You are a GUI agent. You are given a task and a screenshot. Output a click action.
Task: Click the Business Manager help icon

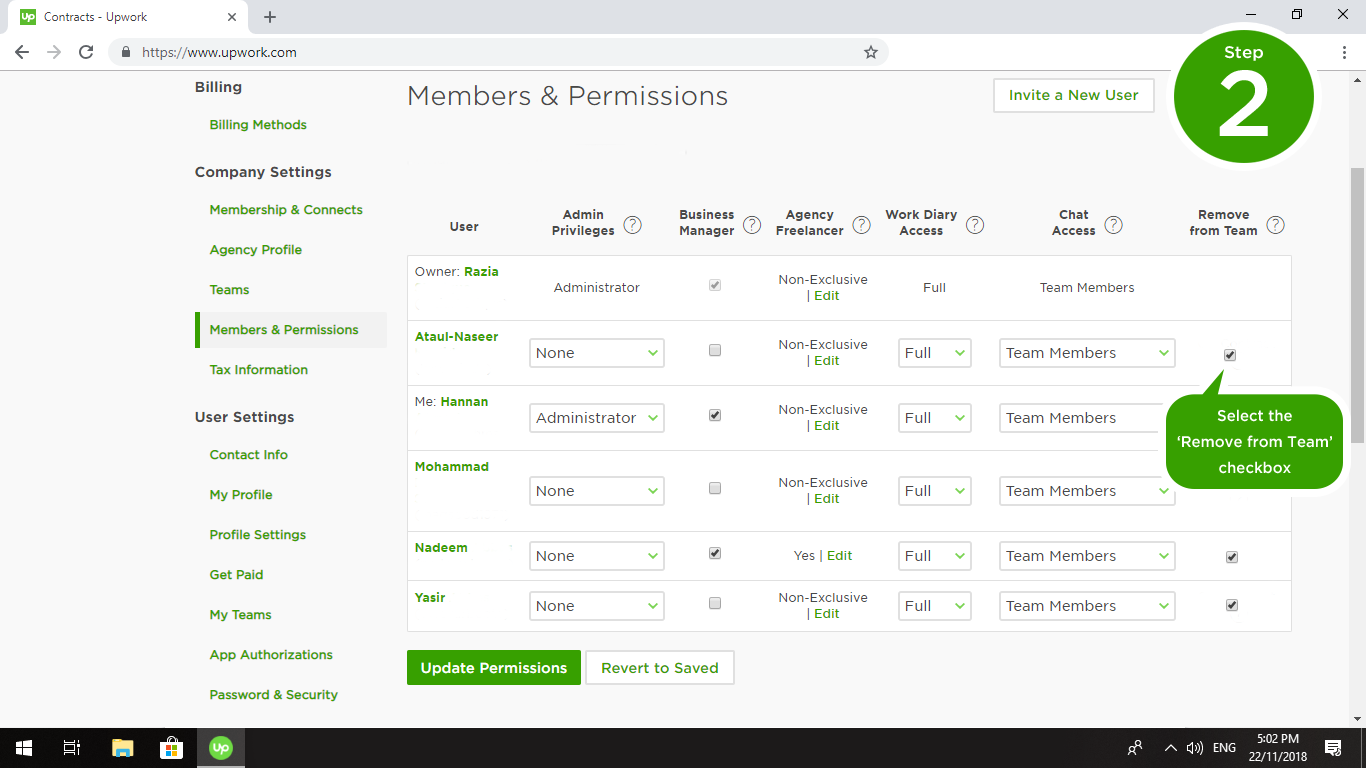pyautogui.click(x=752, y=225)
